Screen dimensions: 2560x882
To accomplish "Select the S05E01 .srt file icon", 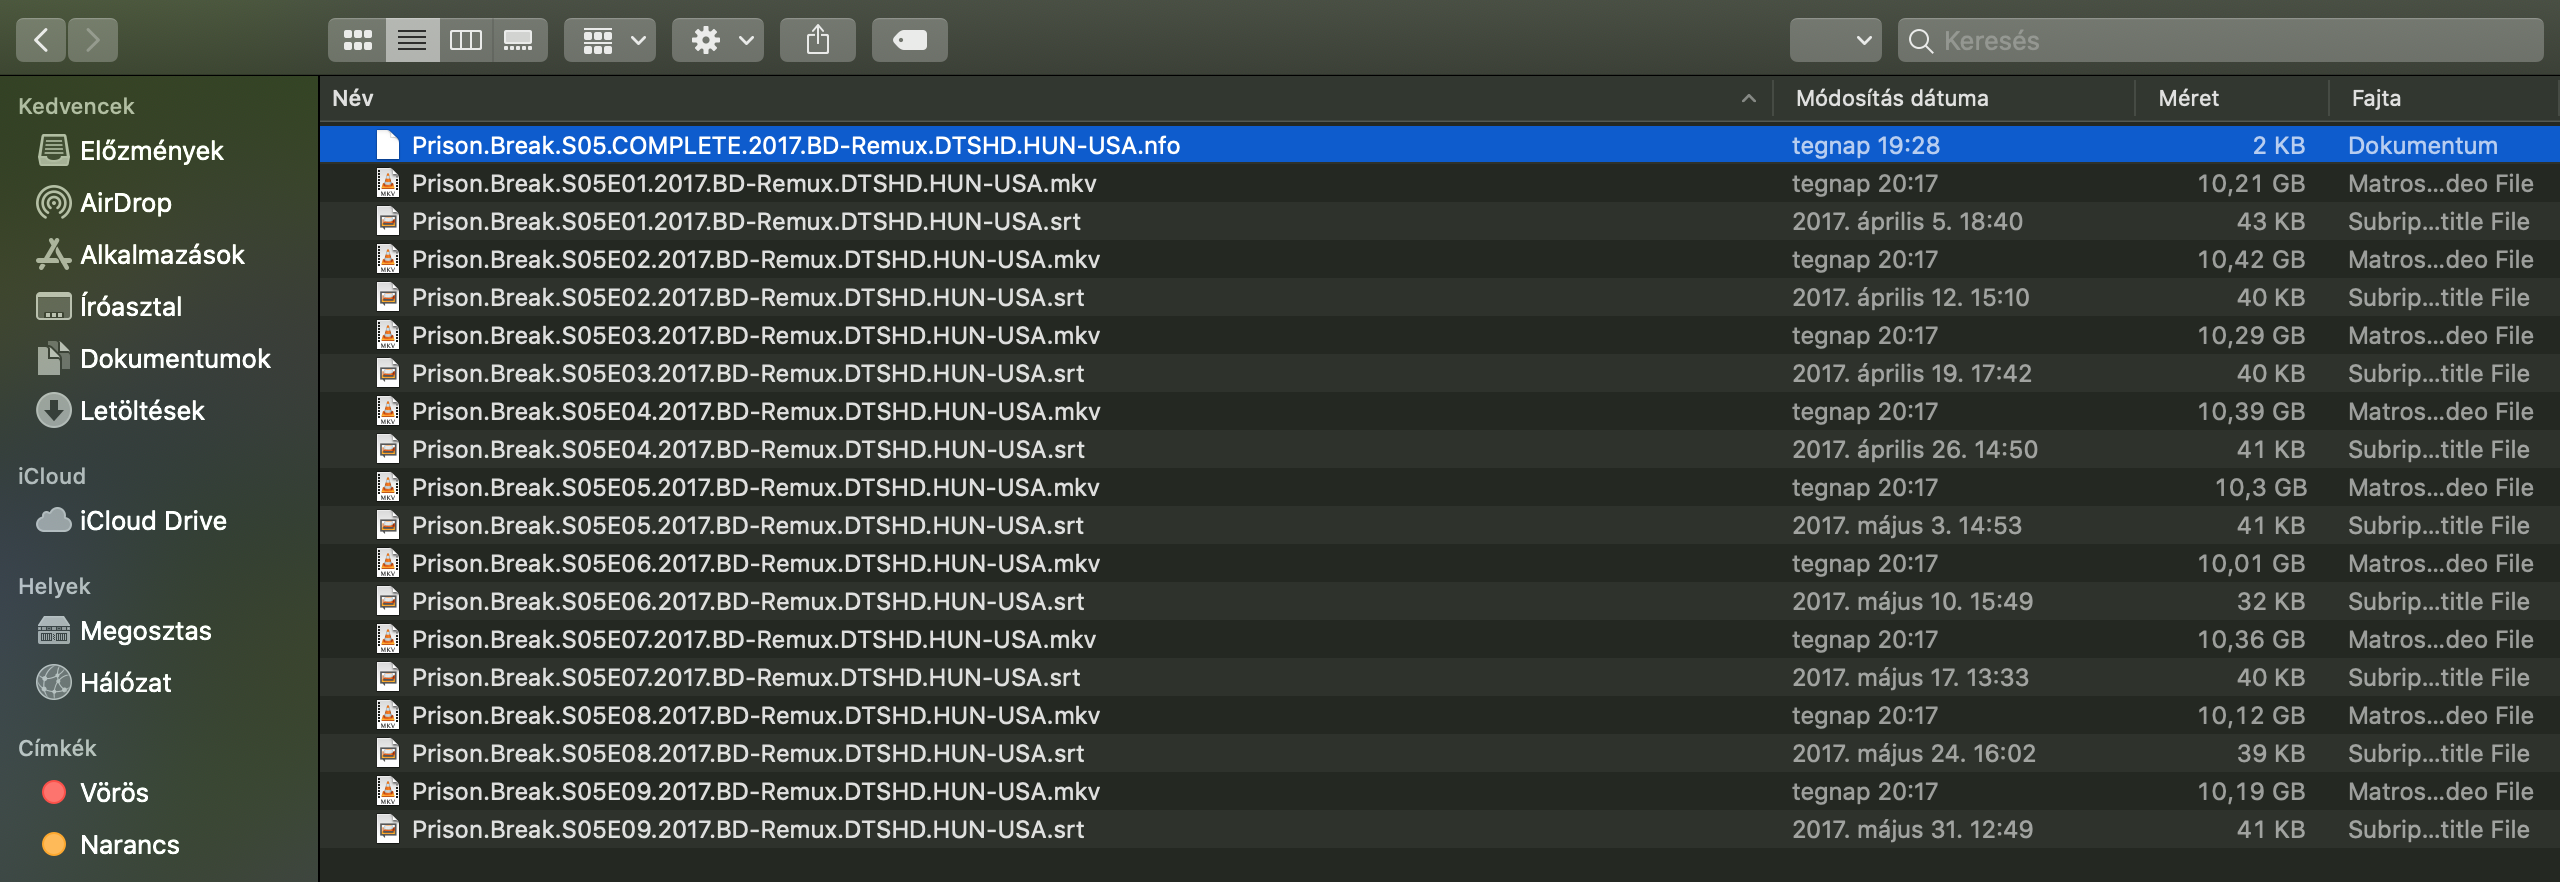I will [x=388, y=221].
